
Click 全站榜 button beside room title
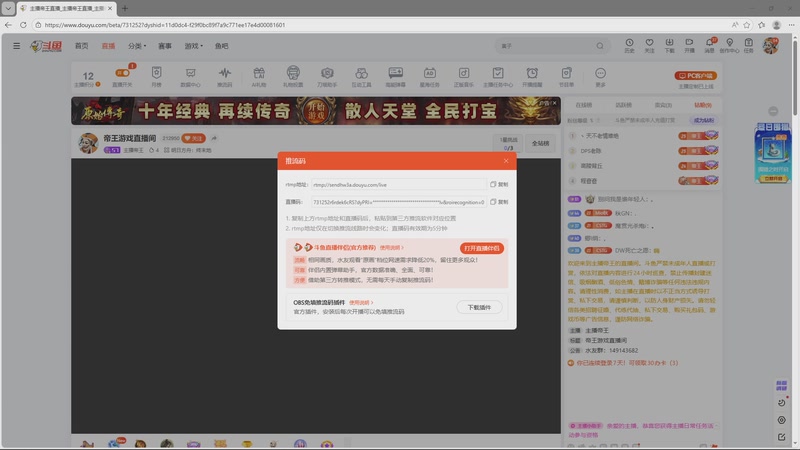(x=540, y=143)
